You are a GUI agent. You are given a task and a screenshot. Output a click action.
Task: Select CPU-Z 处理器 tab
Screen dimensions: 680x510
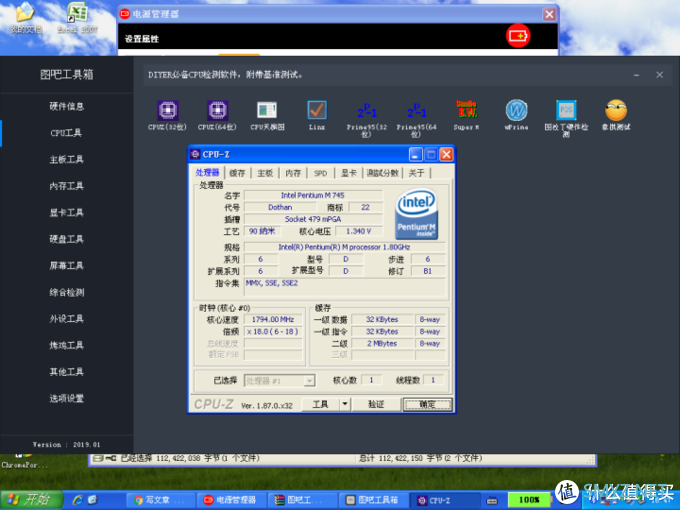(x=207, y=172)
